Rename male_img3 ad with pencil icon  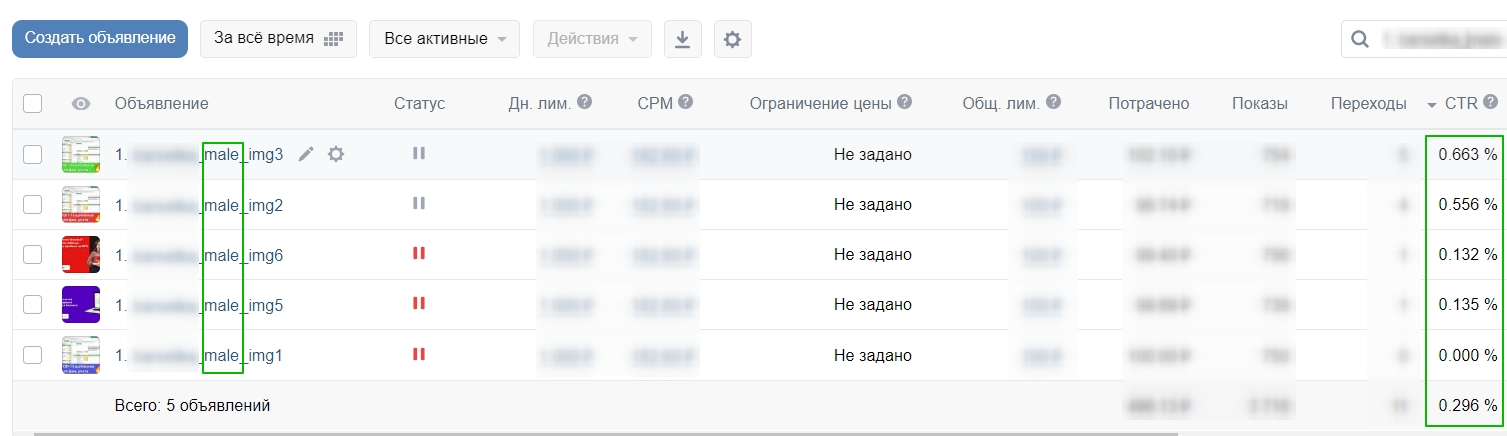pos(306,154)
